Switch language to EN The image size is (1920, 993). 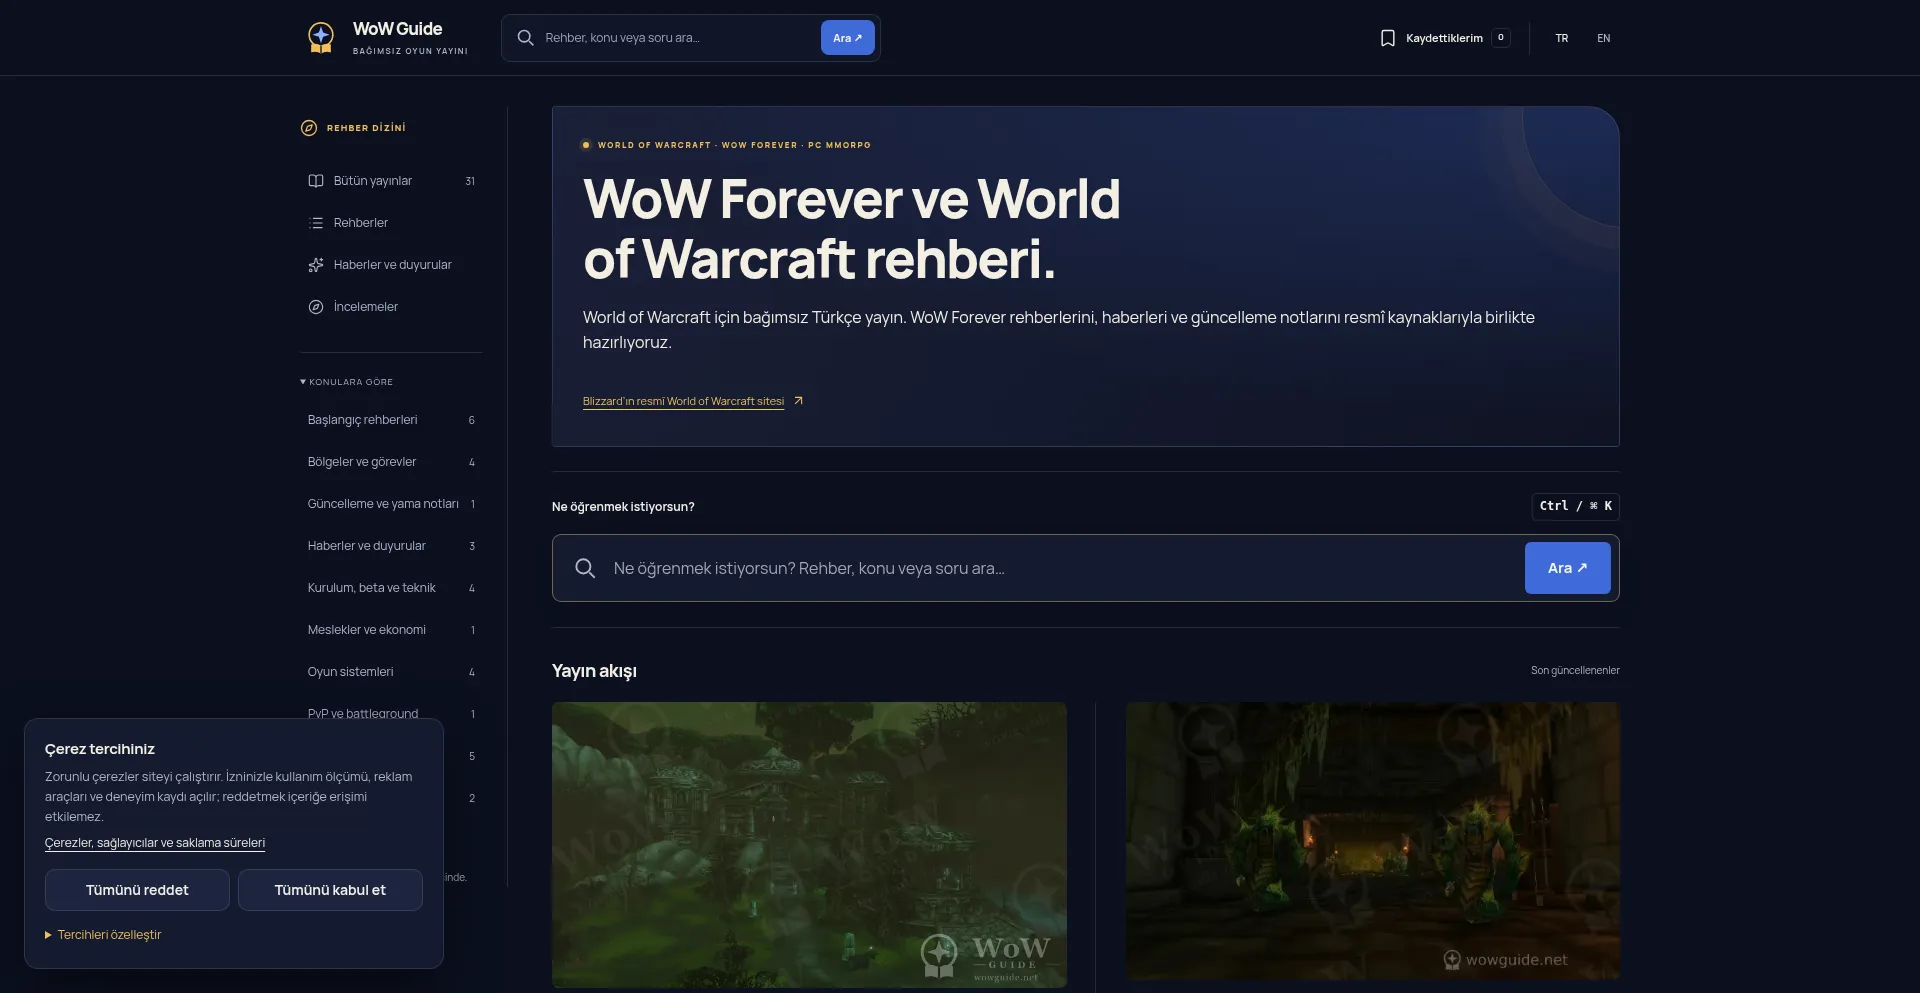[1603, 38]
